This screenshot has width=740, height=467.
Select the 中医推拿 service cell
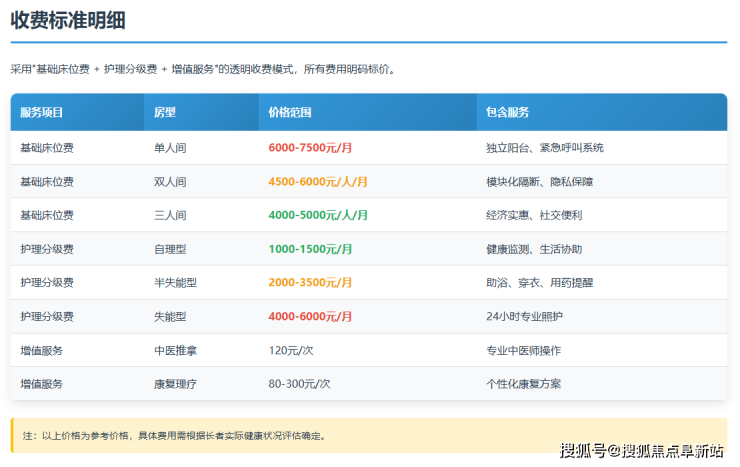[175, 350]
